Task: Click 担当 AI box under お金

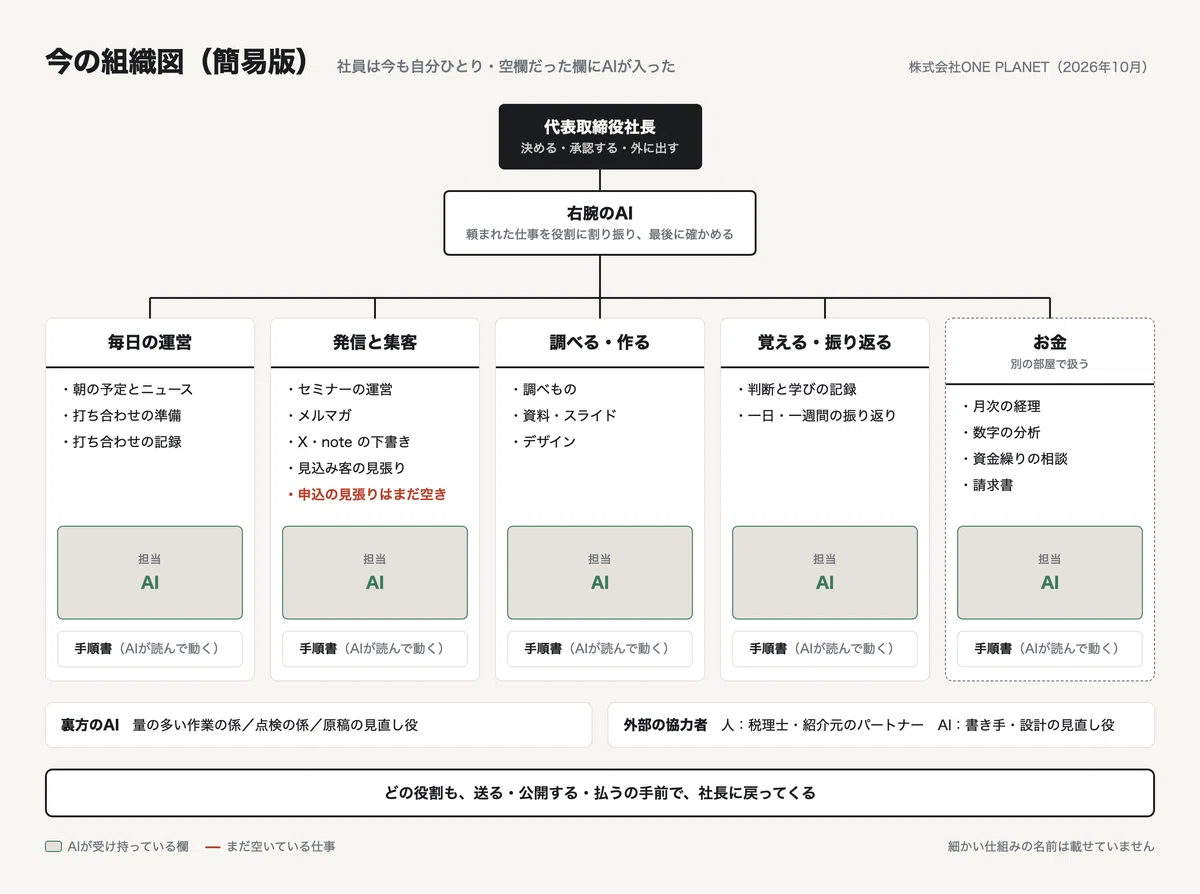Action: coord(1050,573)
